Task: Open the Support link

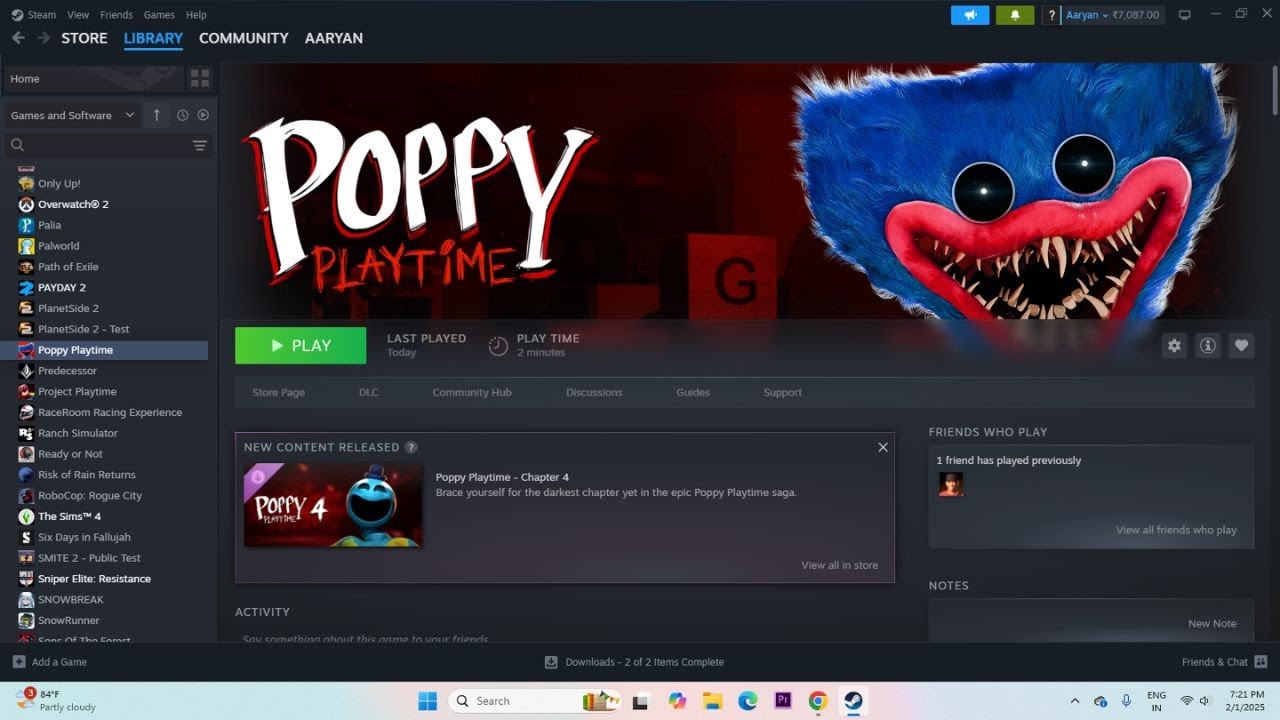Action: (x=782, y=392)
